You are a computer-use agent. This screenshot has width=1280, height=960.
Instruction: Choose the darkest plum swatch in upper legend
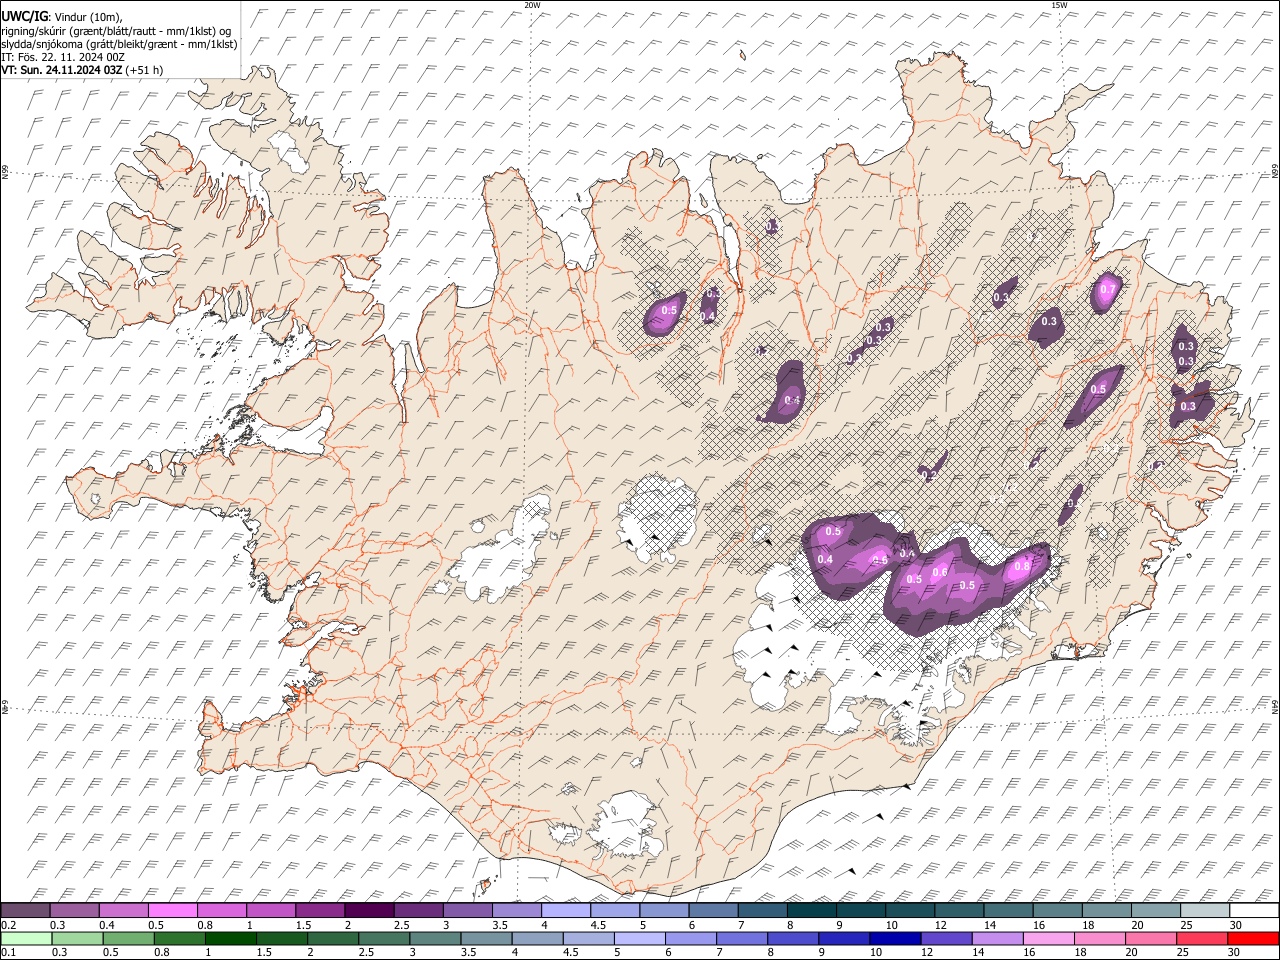pyautogui.click(x=368, y=911)
